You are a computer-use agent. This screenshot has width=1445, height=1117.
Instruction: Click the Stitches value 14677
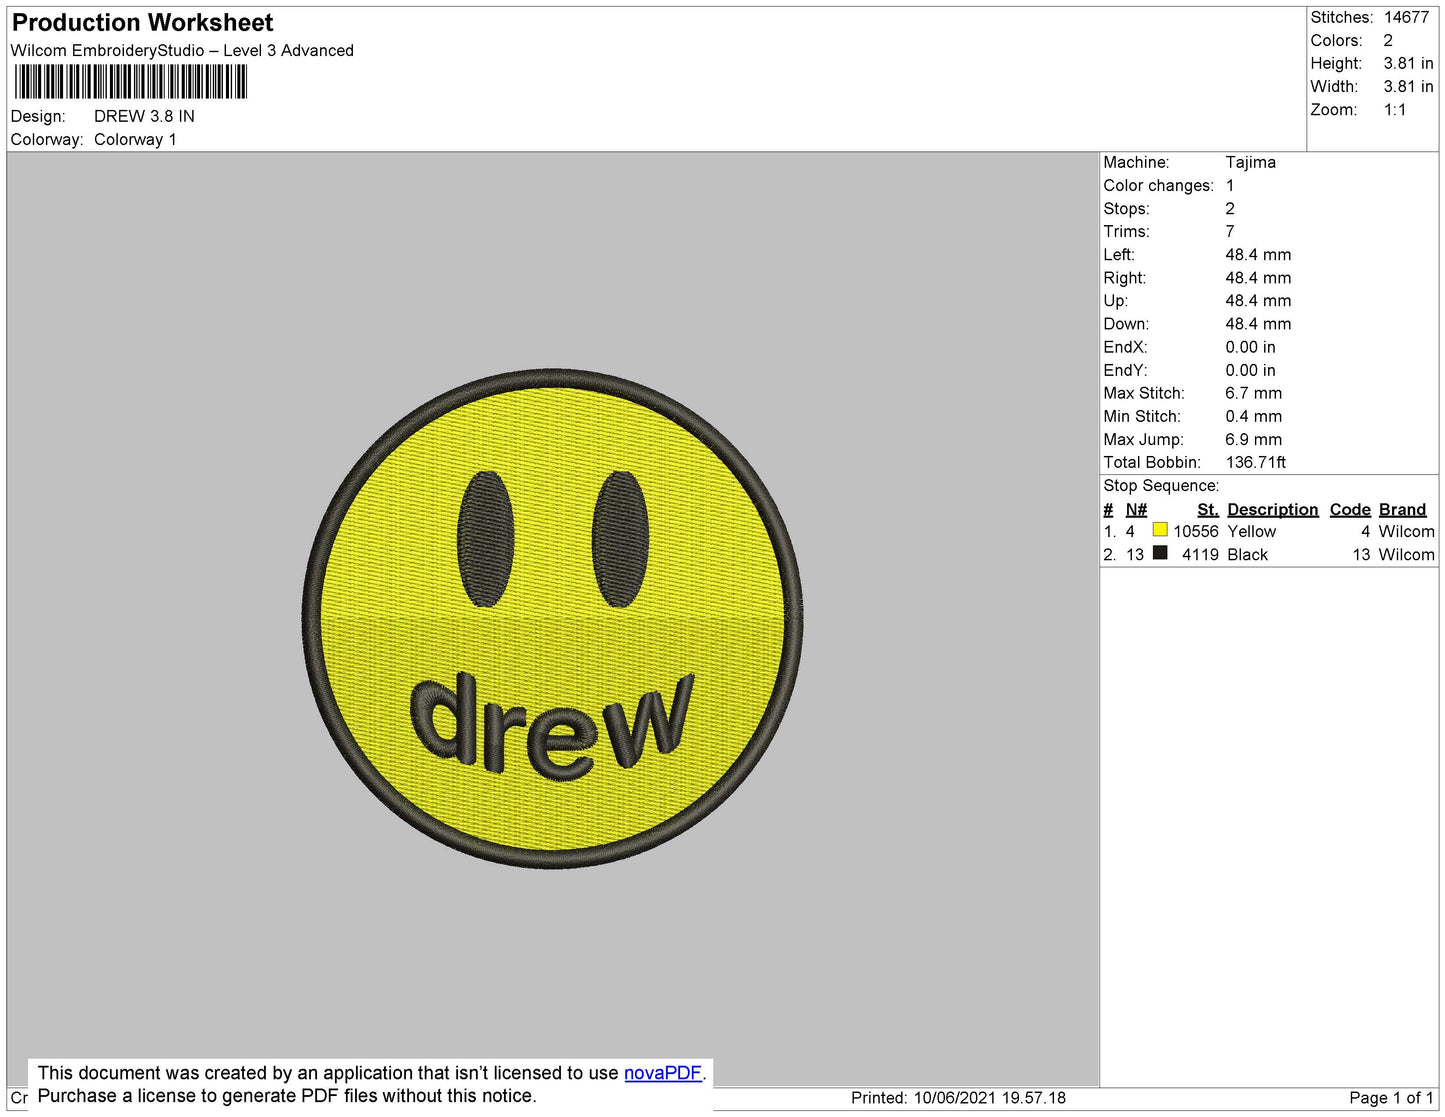1406,17
